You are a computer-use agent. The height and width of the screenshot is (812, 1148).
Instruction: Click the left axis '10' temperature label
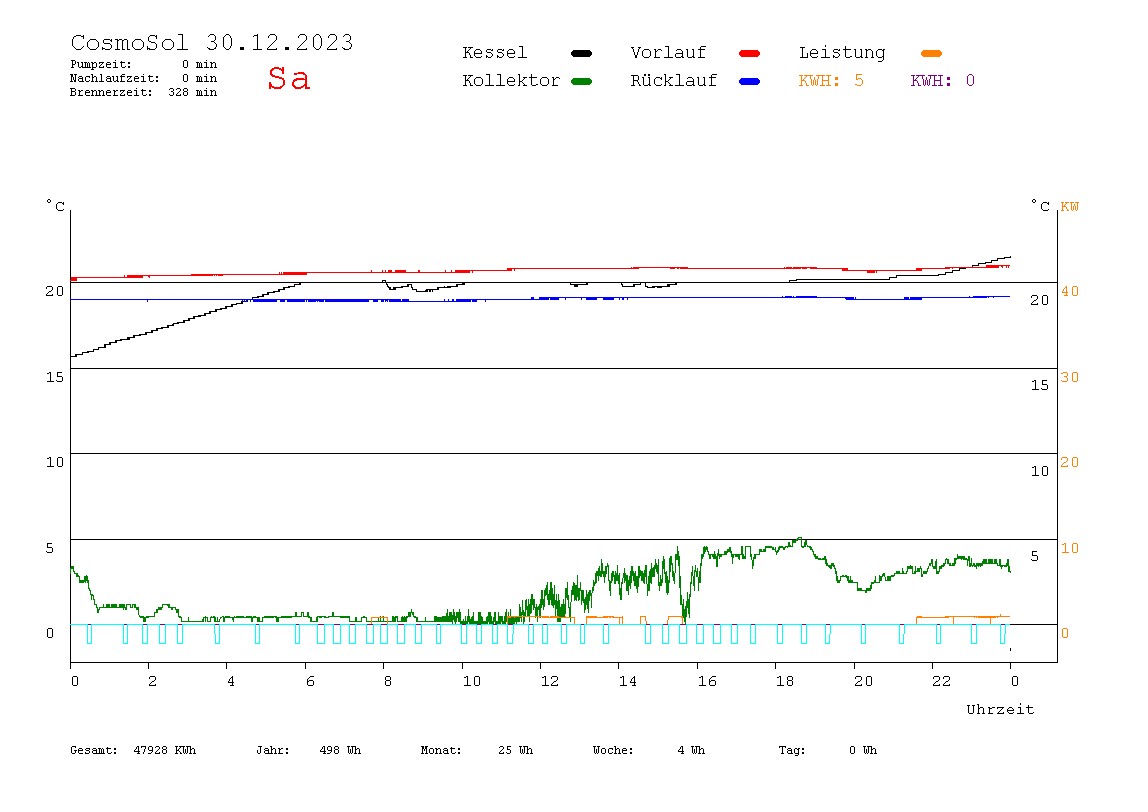point(55,462)
